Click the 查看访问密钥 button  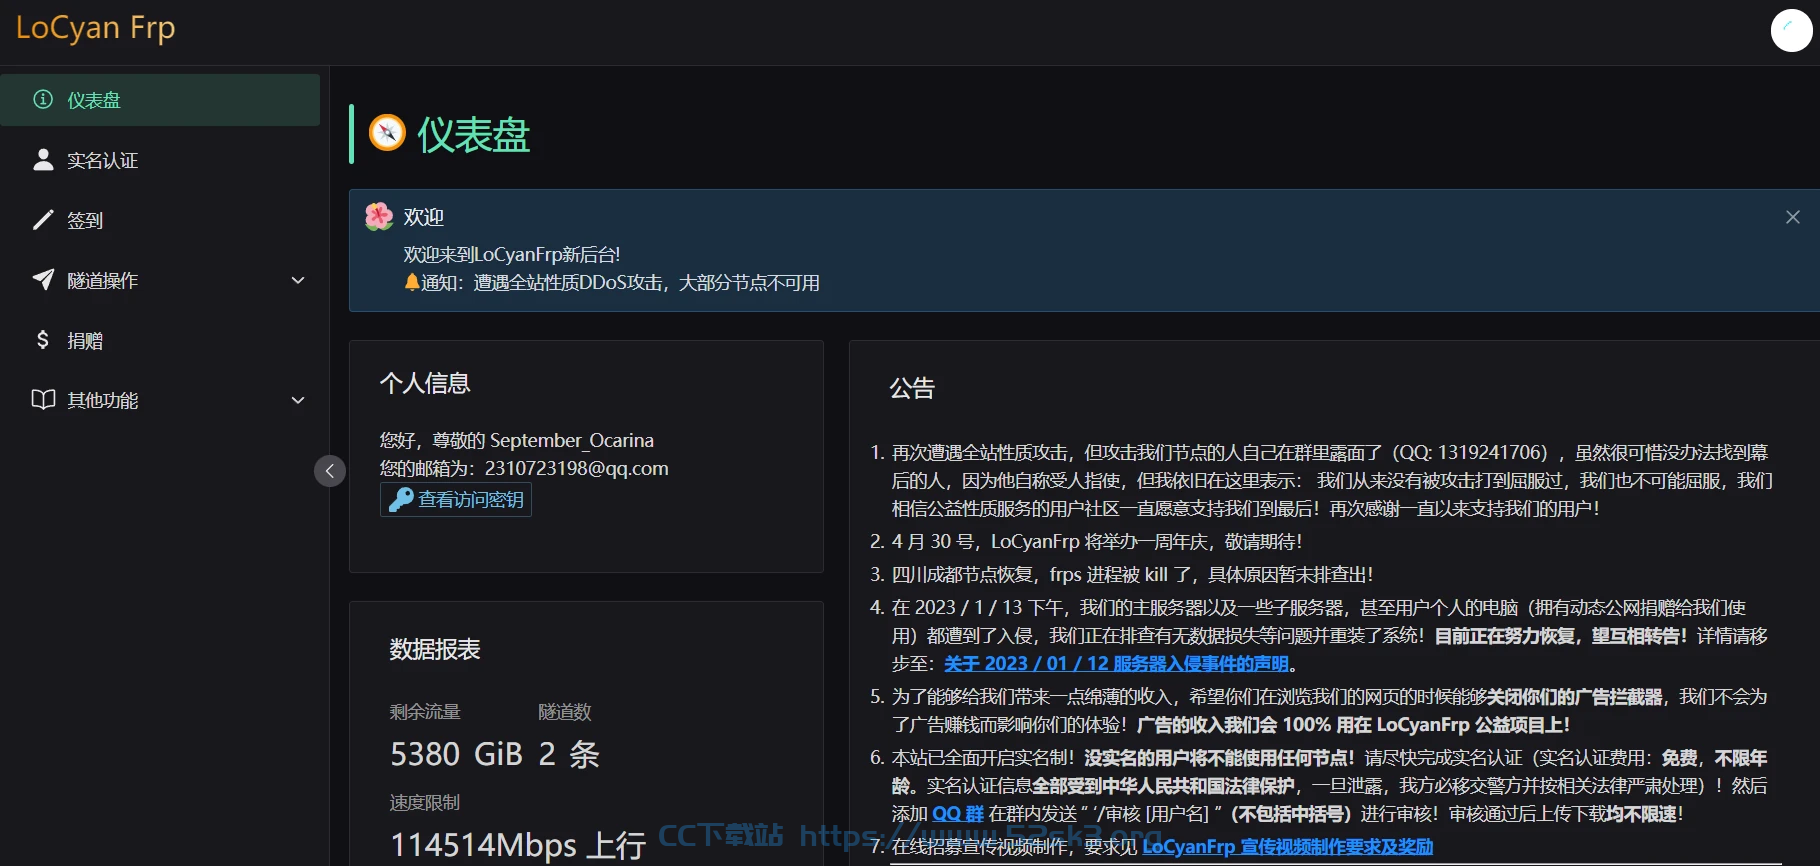(x=456, y=500)
